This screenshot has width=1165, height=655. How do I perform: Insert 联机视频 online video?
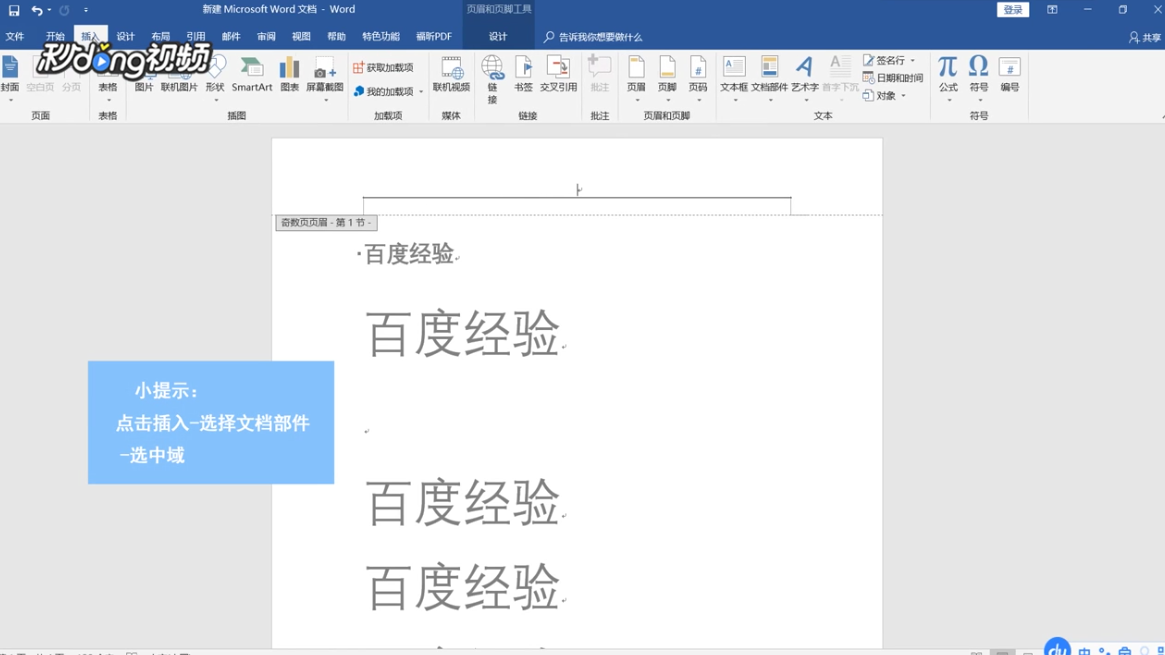[x=451, y=74]
